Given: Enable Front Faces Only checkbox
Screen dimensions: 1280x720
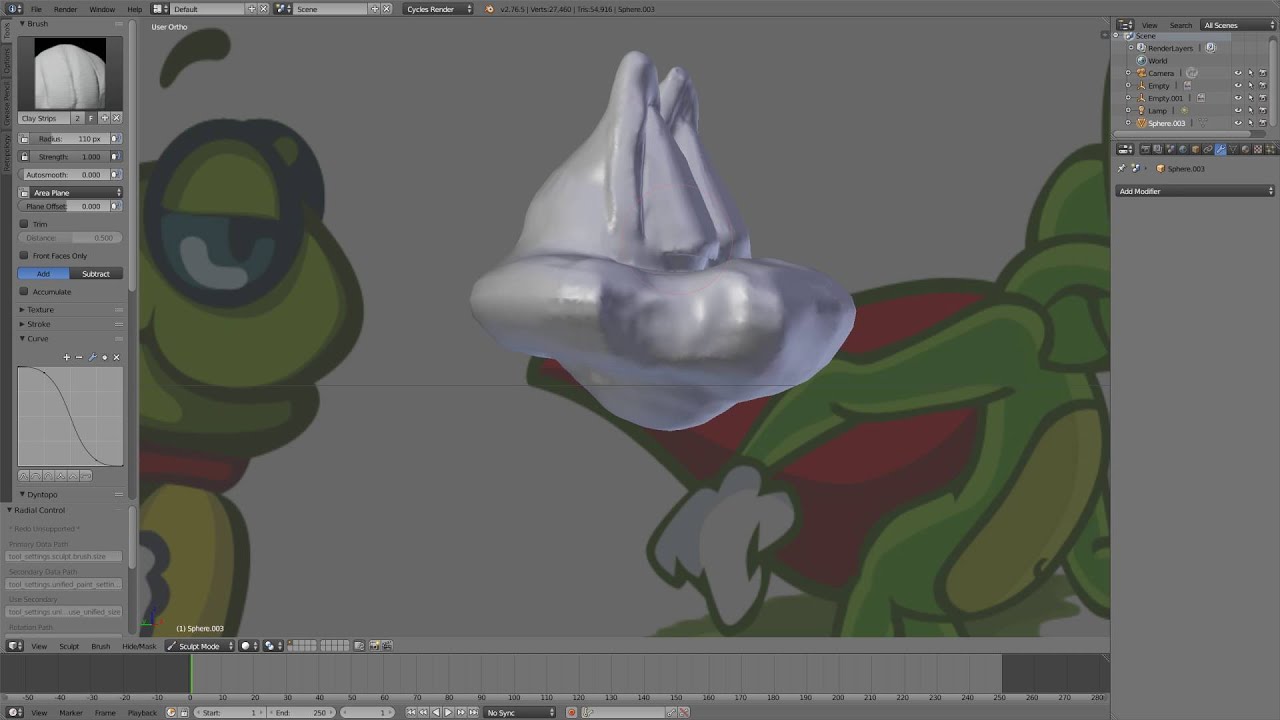Looking at the screenshot, I should pos(24,256).
